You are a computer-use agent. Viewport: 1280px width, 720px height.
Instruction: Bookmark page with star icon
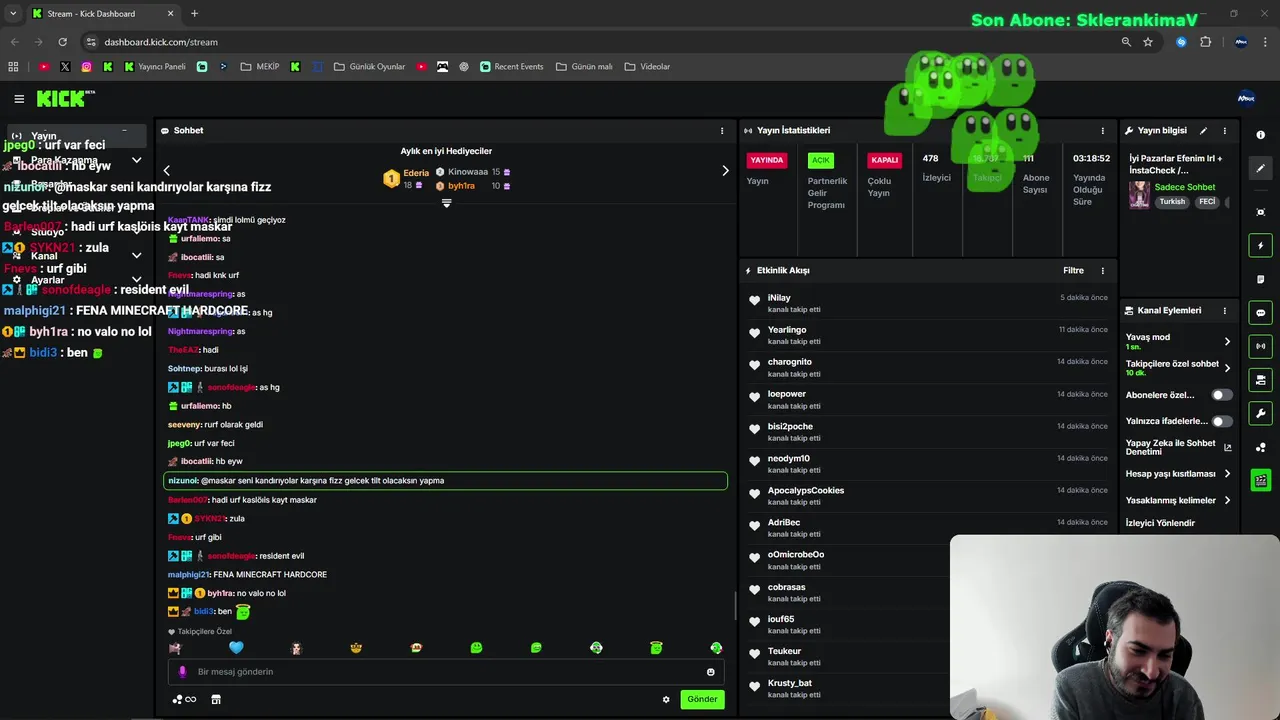click(x=1148, y=42)
